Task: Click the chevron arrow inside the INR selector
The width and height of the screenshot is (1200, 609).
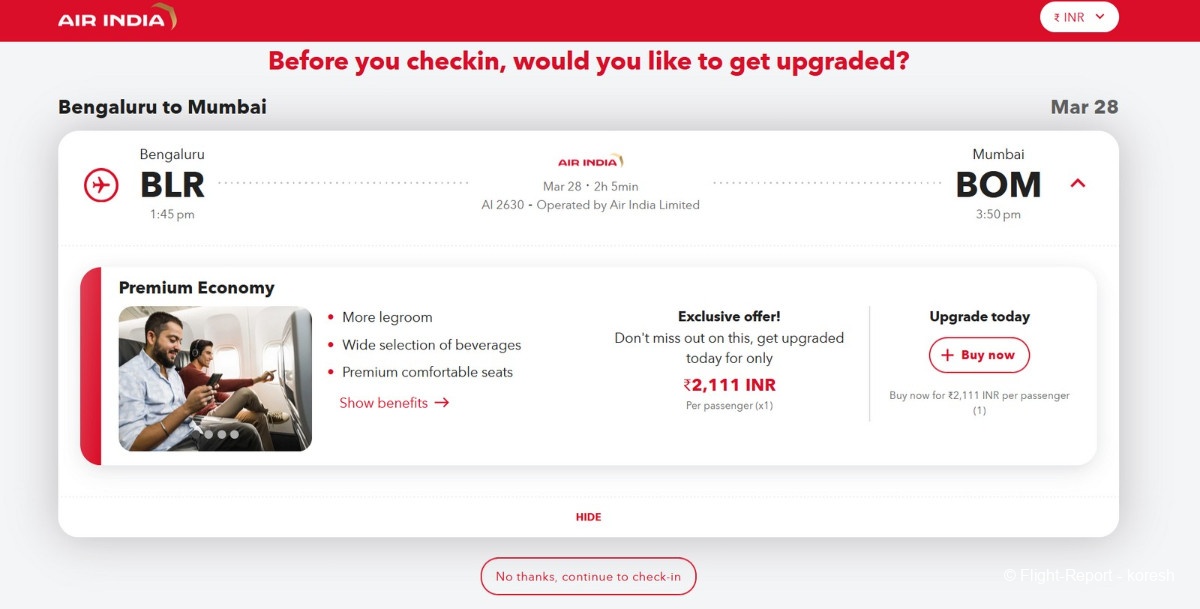Action: coord(1100,17)
